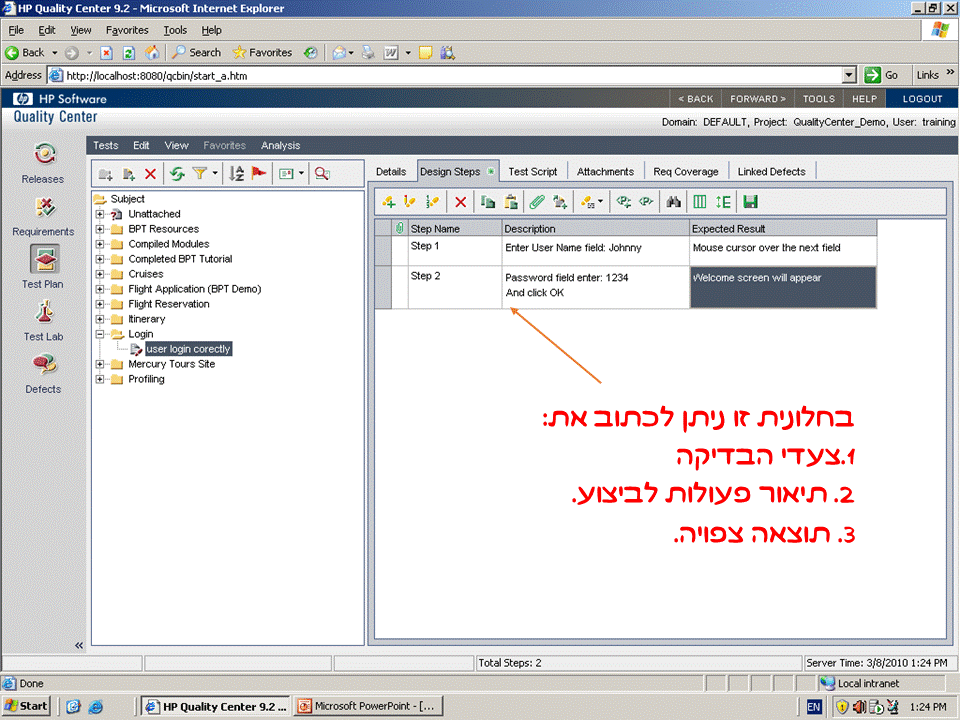
Task: Select the user login corectly test
Action: (189, 349)
